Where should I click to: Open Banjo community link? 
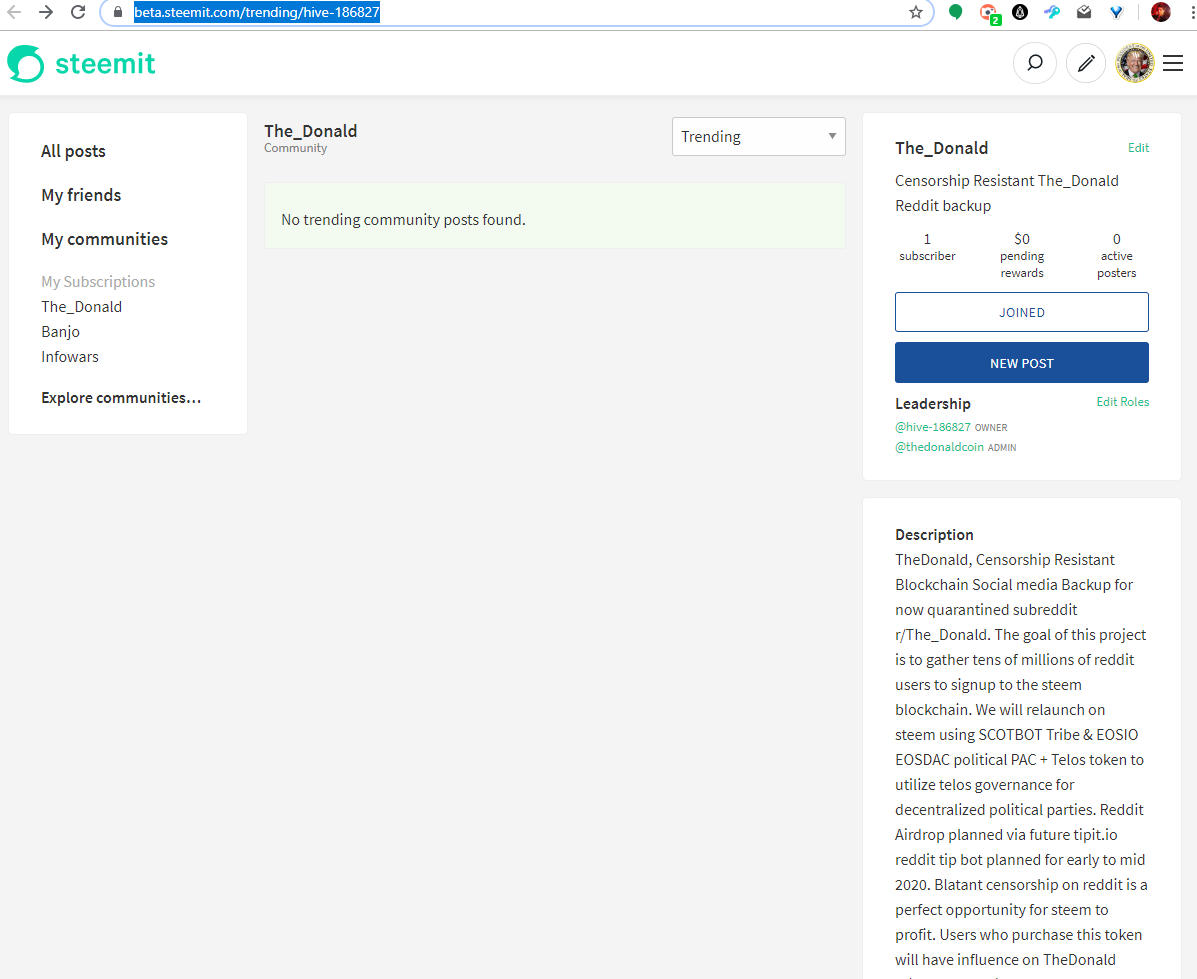60,332
